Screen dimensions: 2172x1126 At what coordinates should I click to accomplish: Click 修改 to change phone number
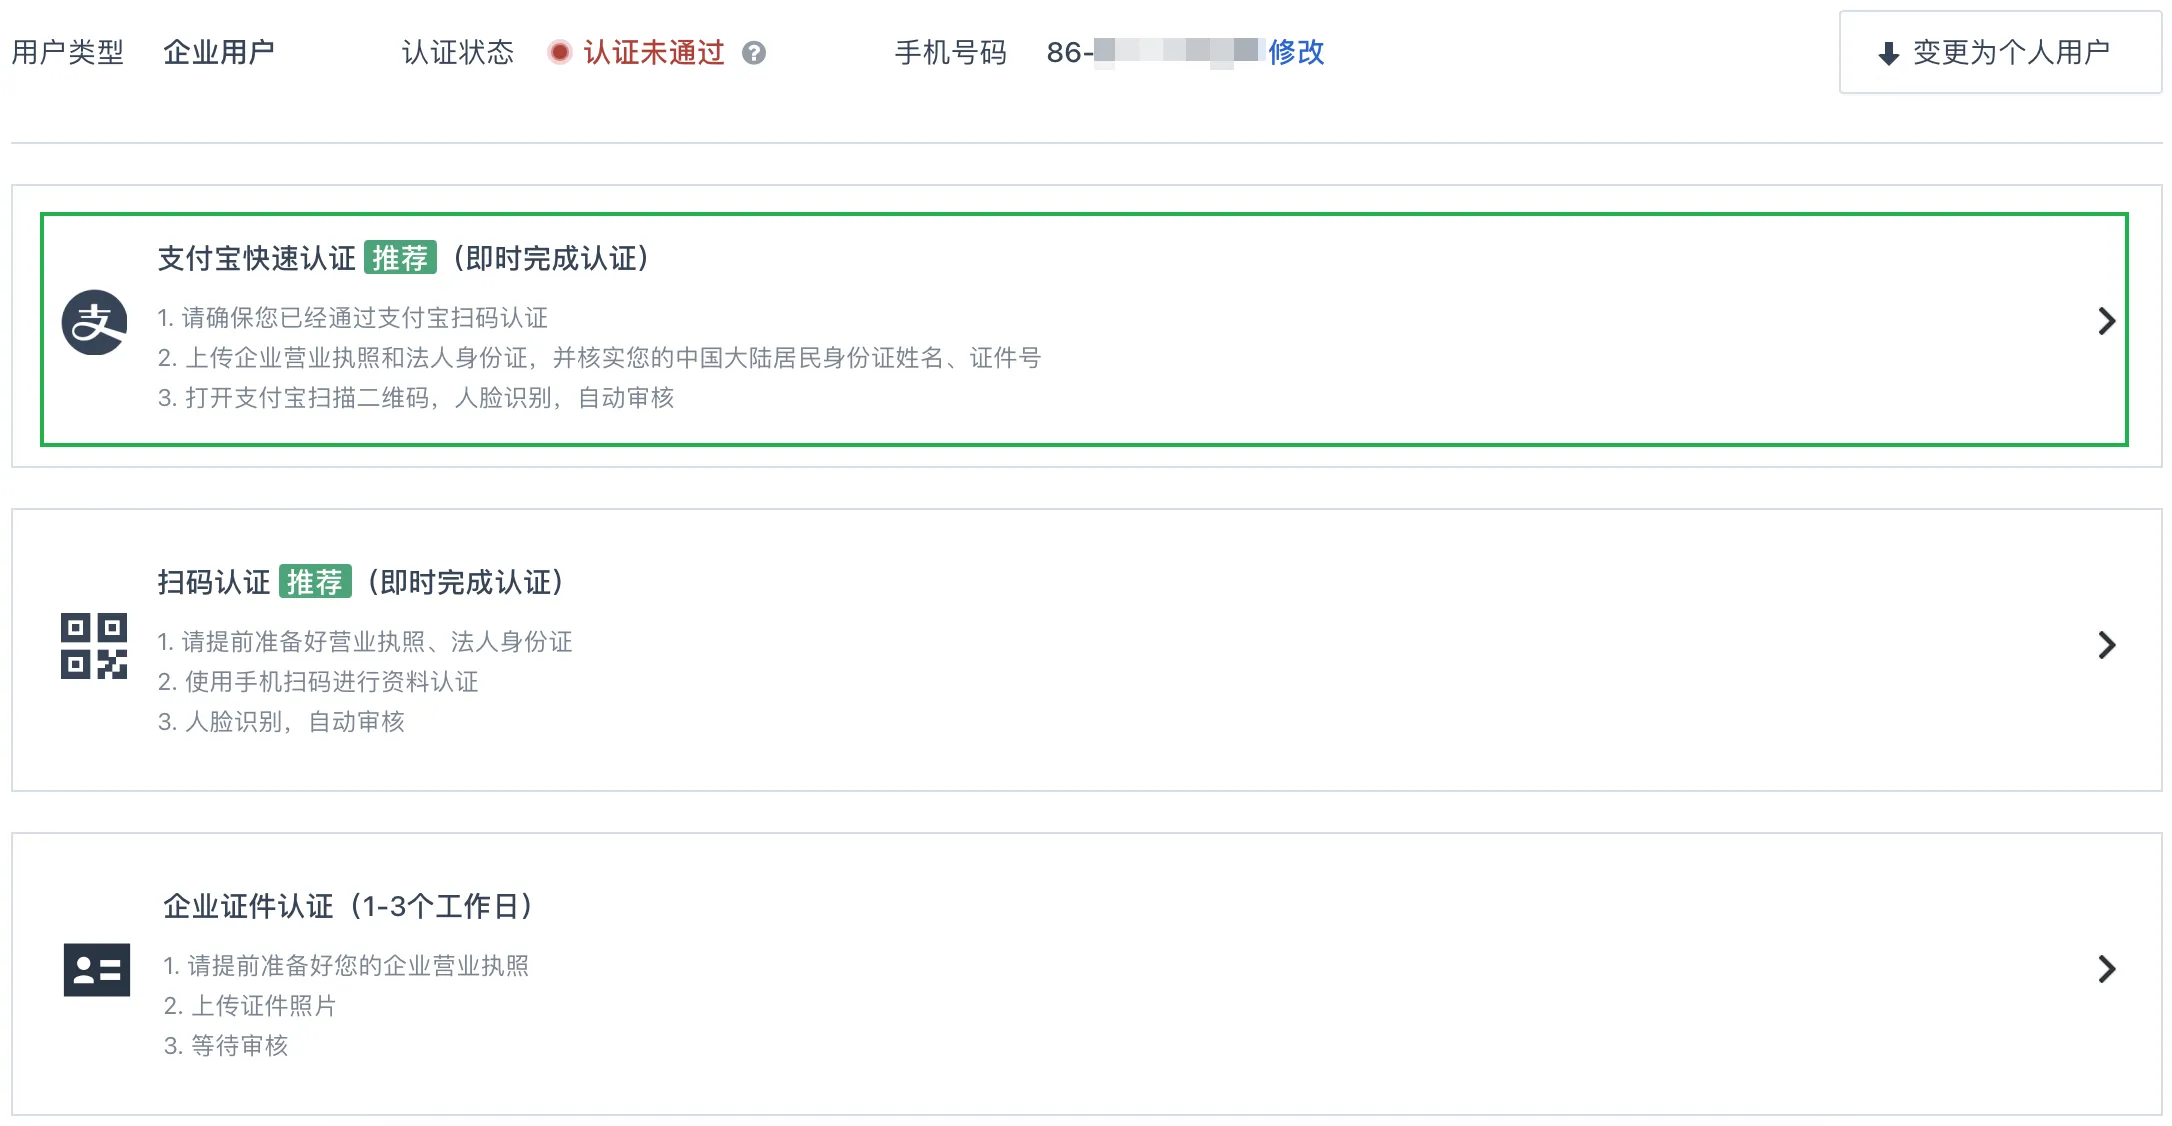point(1296,52)
